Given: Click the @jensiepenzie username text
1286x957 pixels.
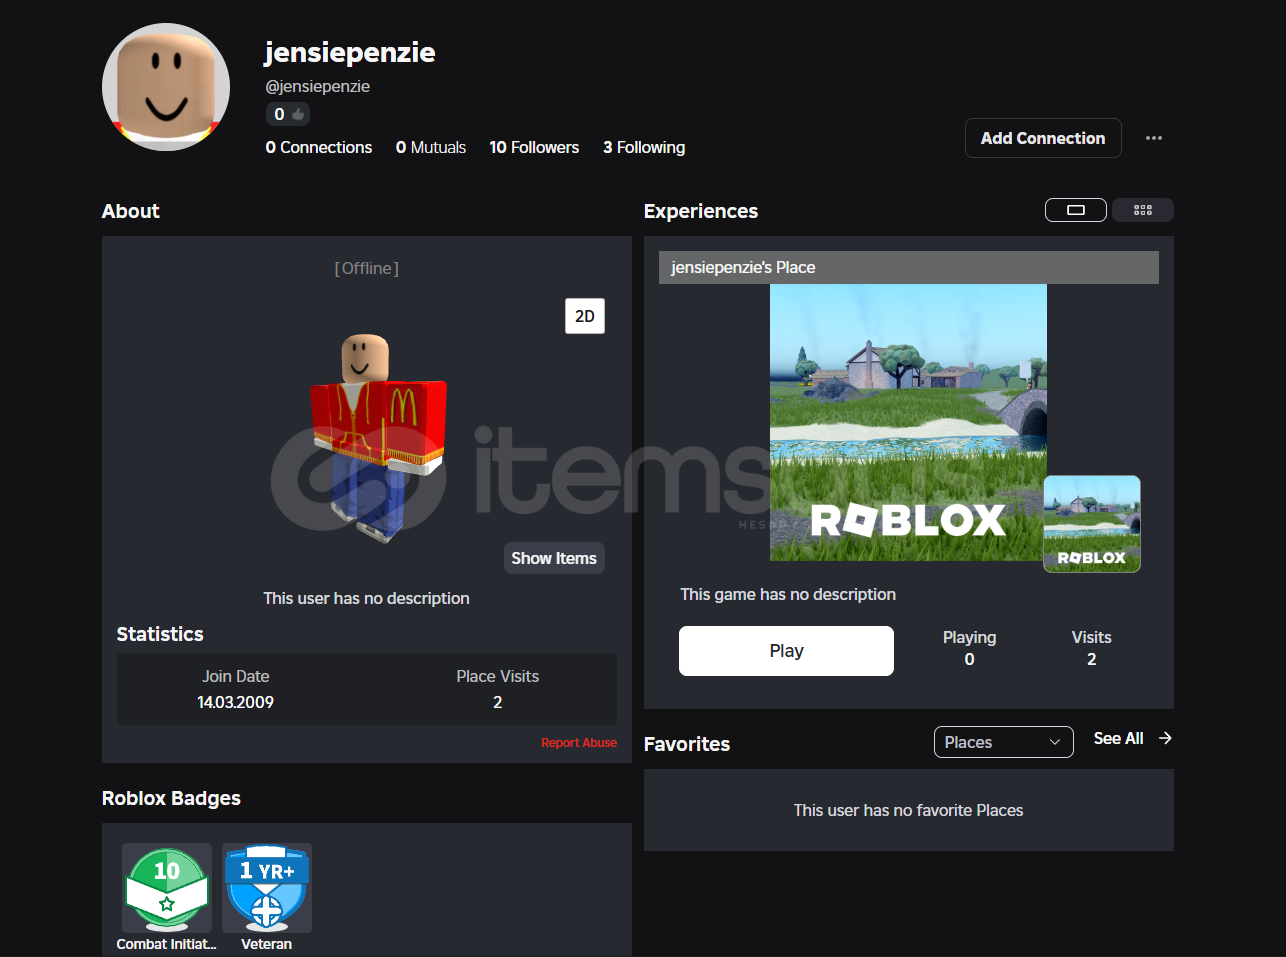Looking at the screenshot, I should pos(317,86).
